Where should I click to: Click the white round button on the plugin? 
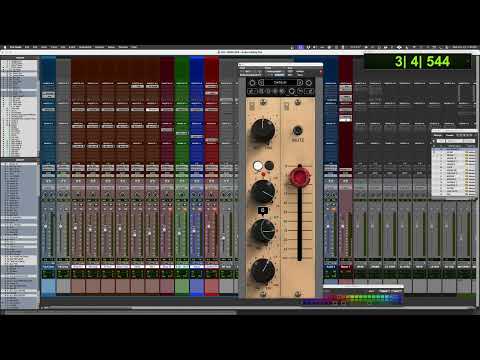pyautogui.click(x=258, y=165)
